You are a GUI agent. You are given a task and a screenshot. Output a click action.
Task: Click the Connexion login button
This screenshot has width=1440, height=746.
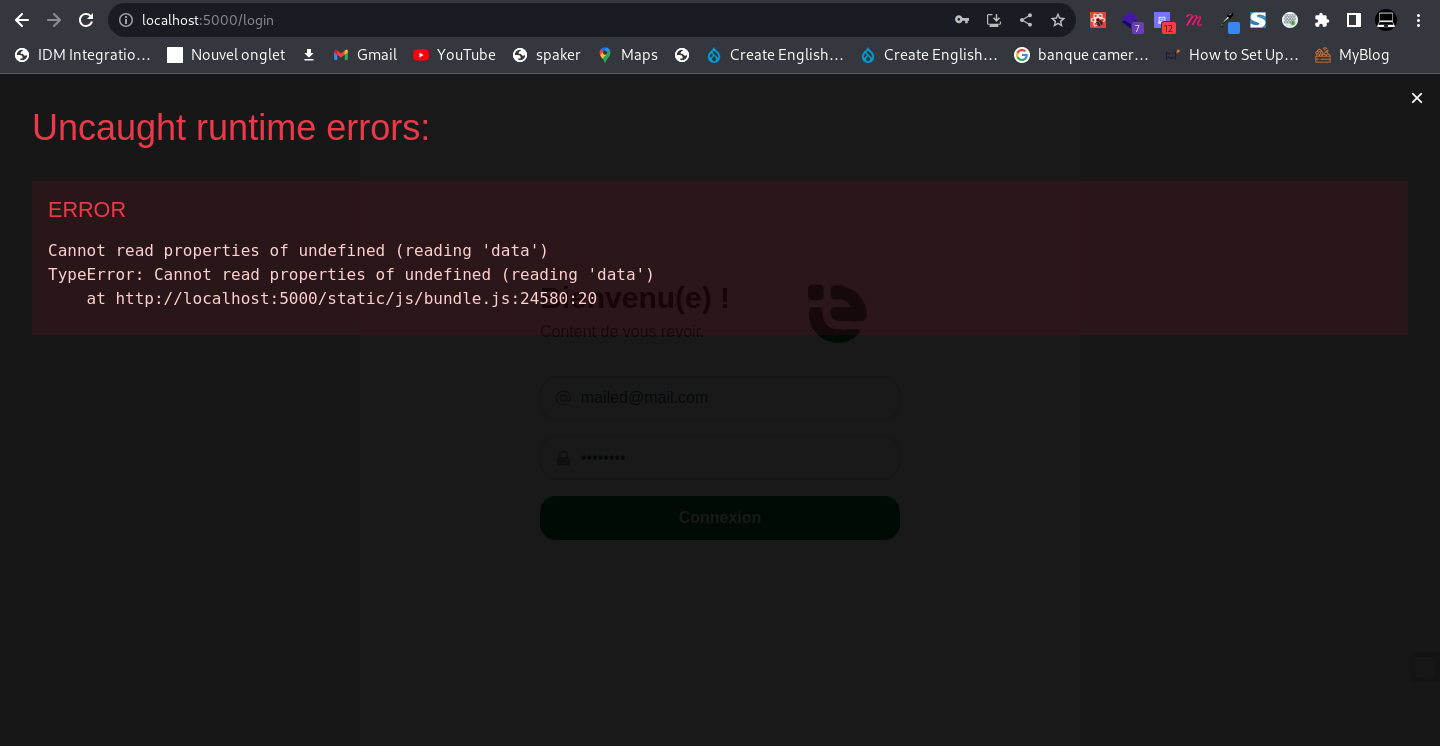click(x=719, y=517)
